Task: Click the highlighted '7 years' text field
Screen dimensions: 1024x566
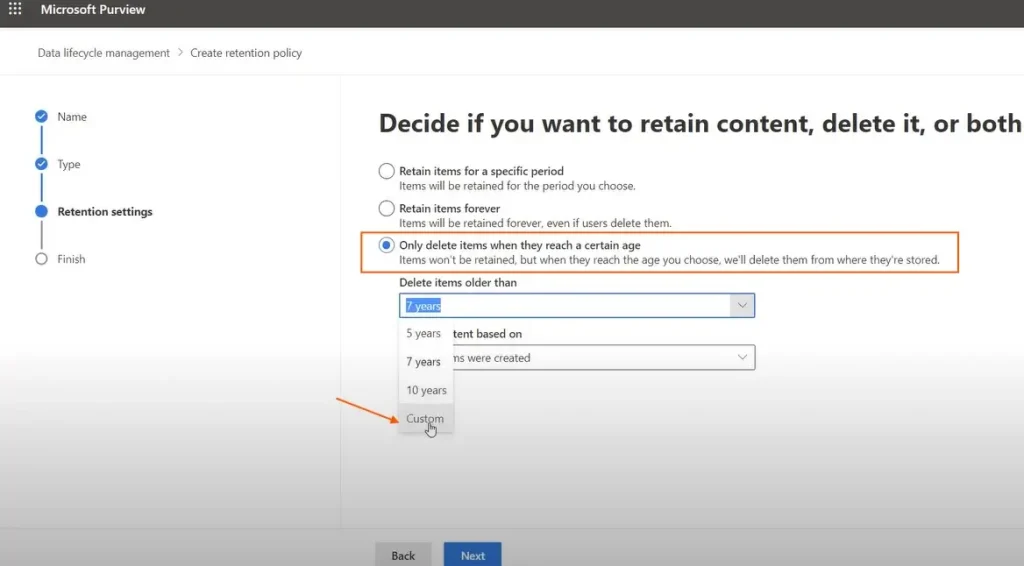Action: 565,306
